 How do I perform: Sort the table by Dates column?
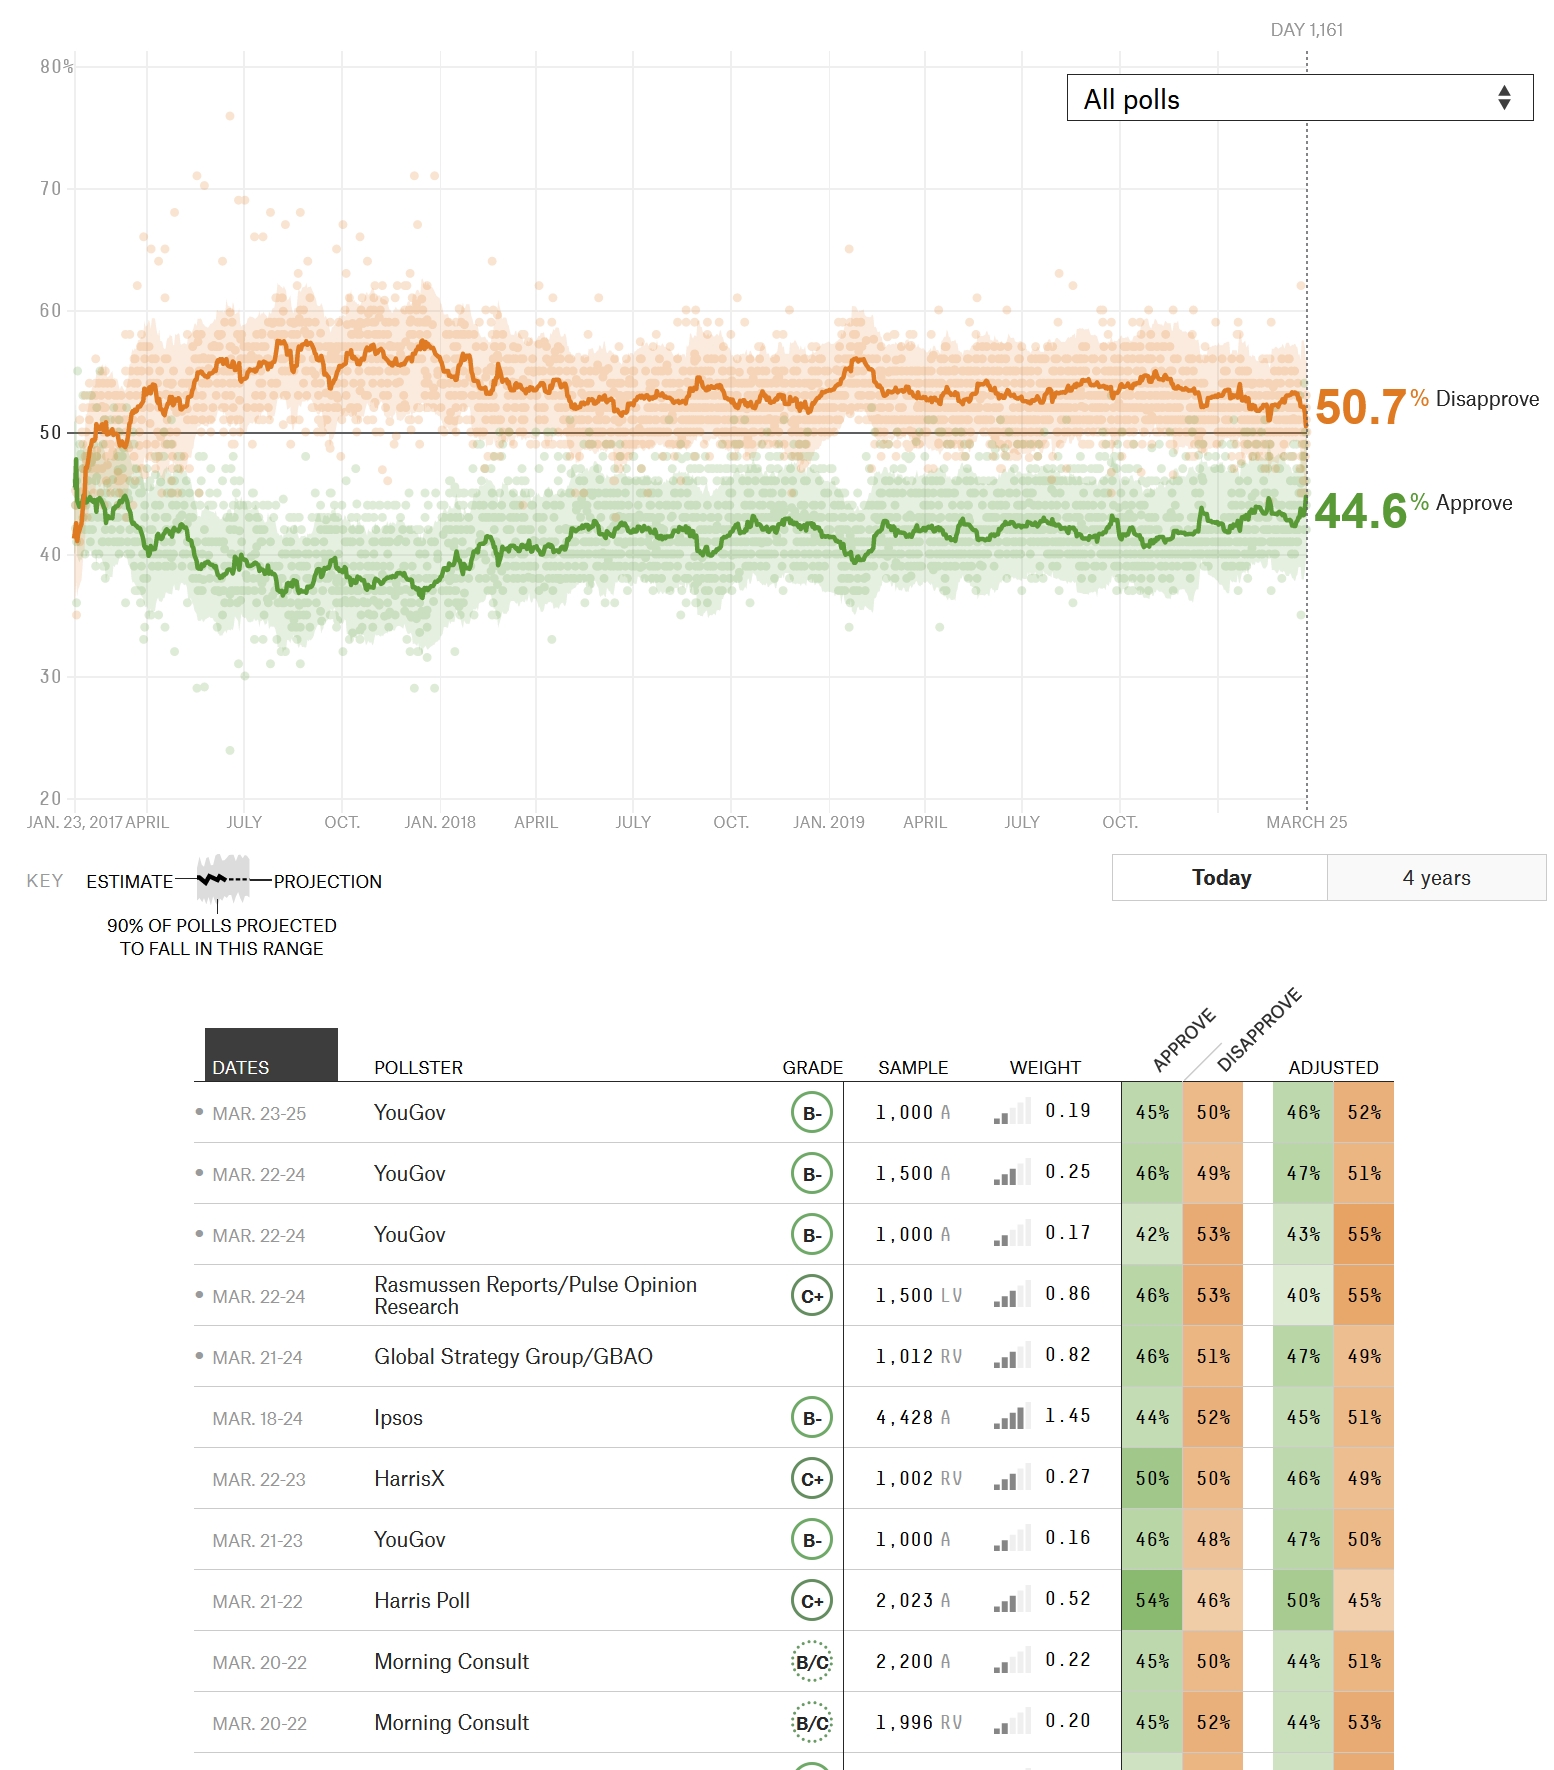point(241,1067)
